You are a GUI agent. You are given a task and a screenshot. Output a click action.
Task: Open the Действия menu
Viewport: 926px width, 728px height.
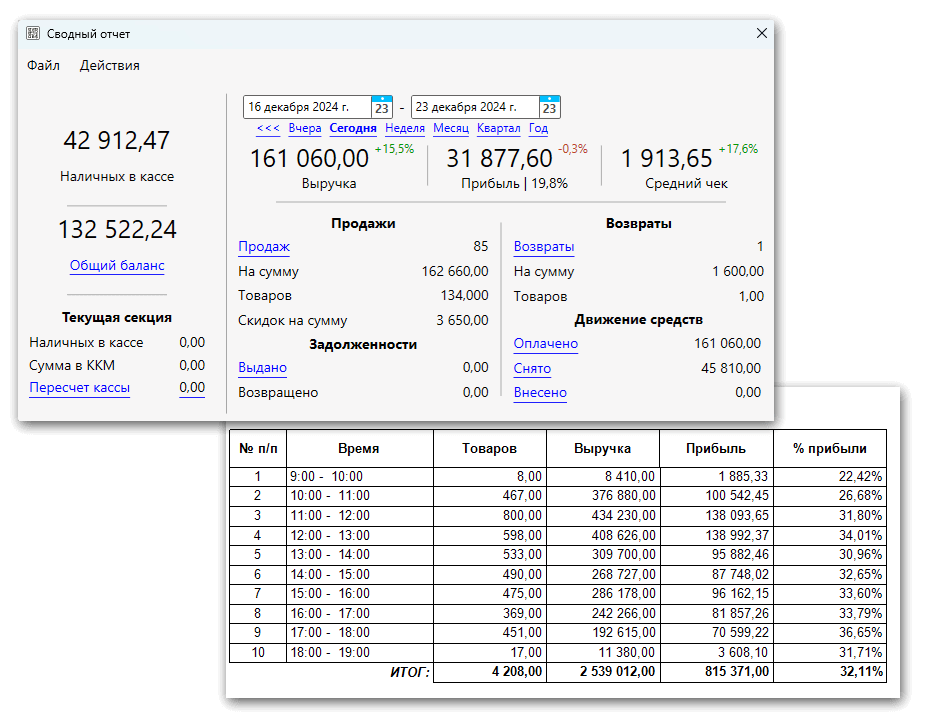click(x=110, y=66)
